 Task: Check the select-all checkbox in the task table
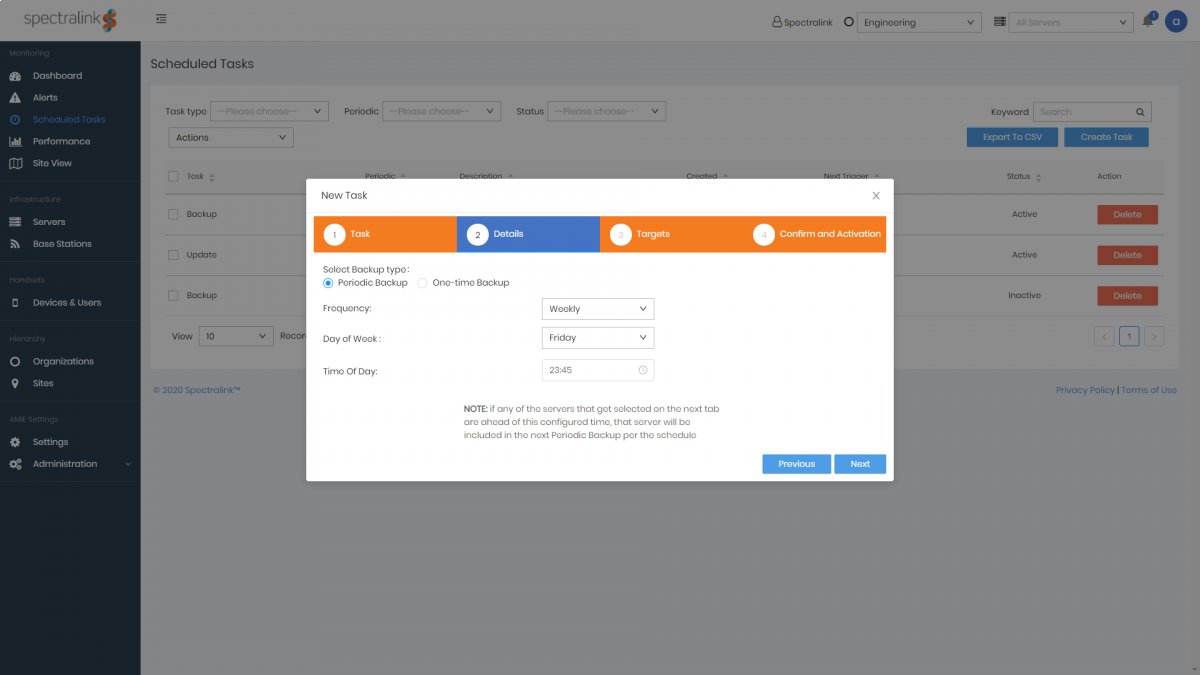[x=171, y=175]
